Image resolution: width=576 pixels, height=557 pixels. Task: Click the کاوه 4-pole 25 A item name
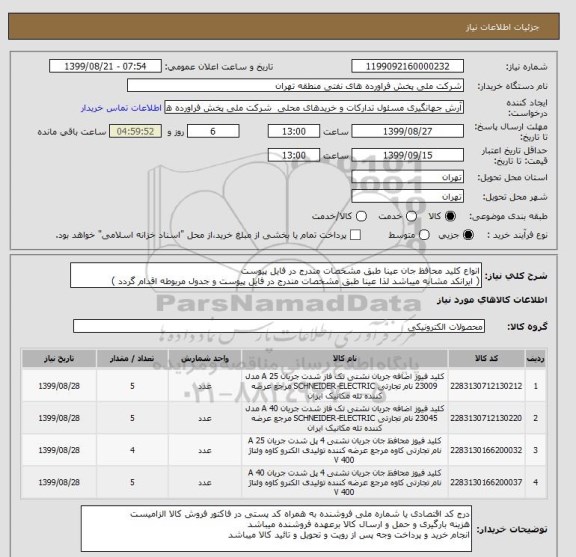(345, 450)
